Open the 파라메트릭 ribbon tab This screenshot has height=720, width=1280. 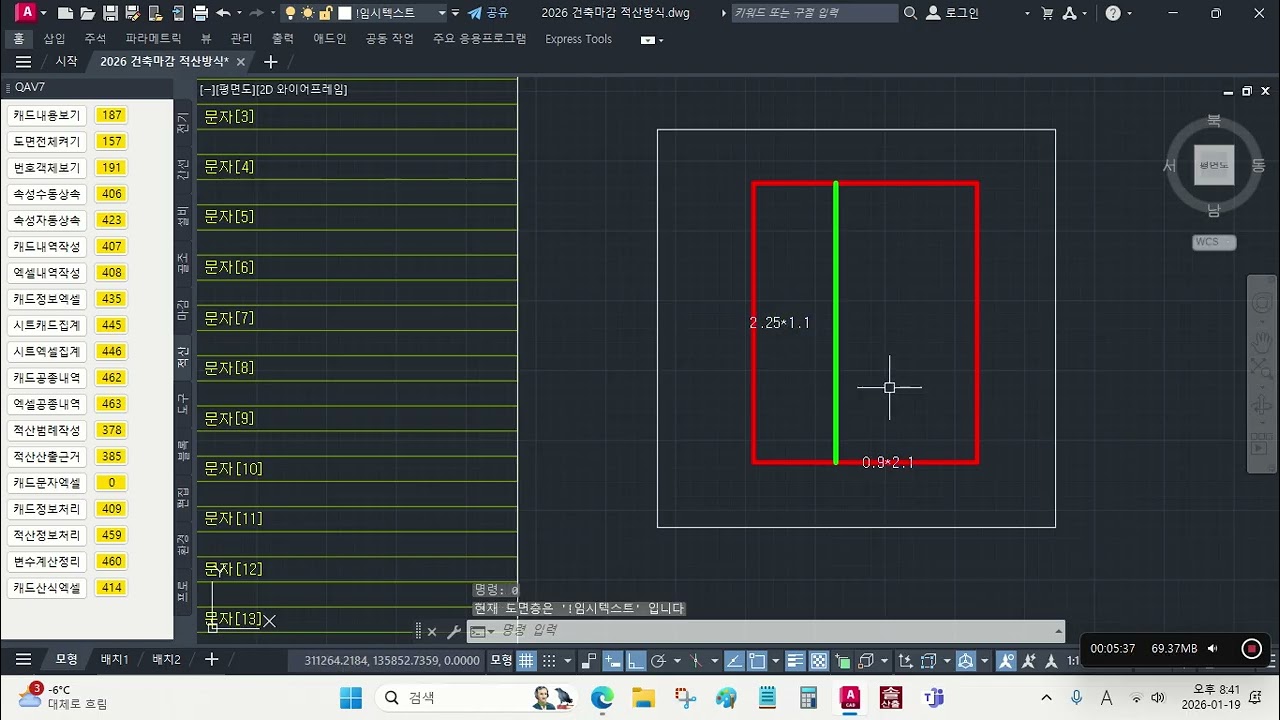click(153, 39)
